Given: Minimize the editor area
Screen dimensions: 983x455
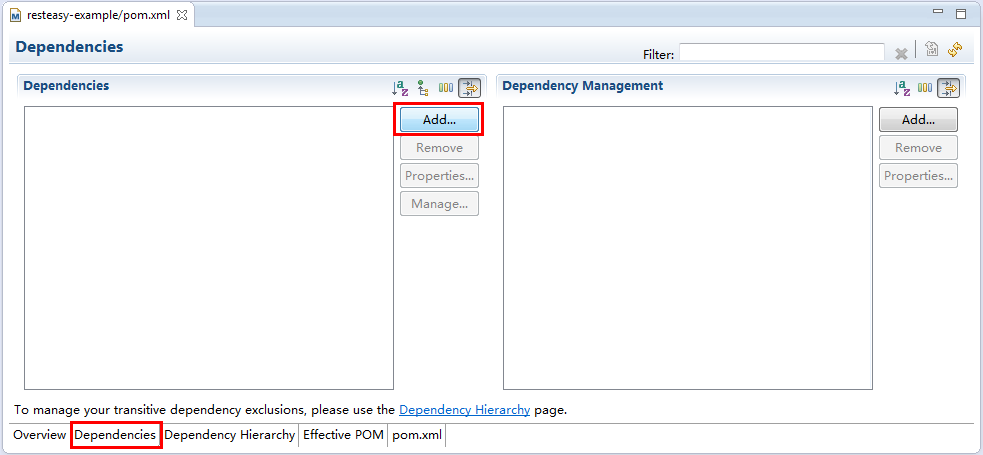Looking at the screenshot, I should coord(938,12).
